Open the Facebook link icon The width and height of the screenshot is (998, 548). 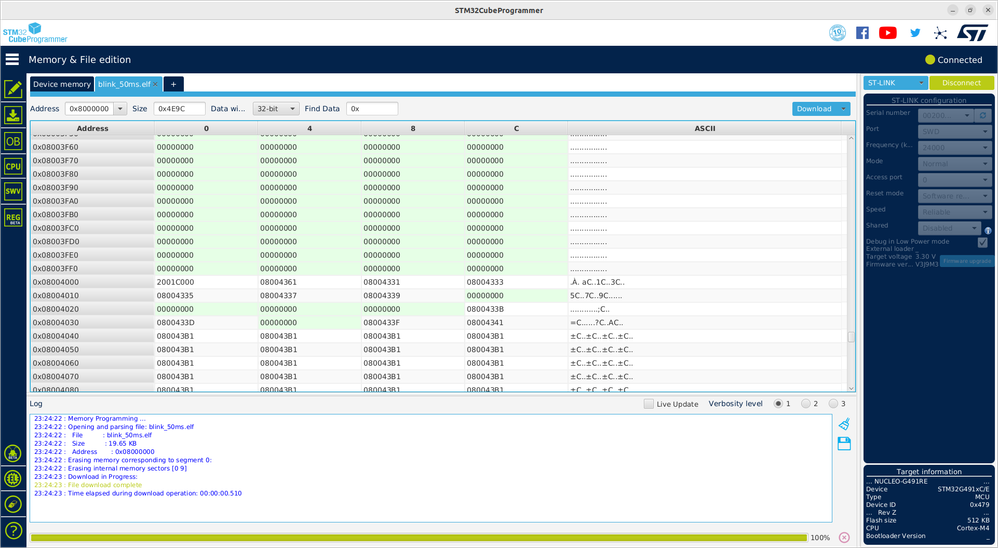(862, 32)
